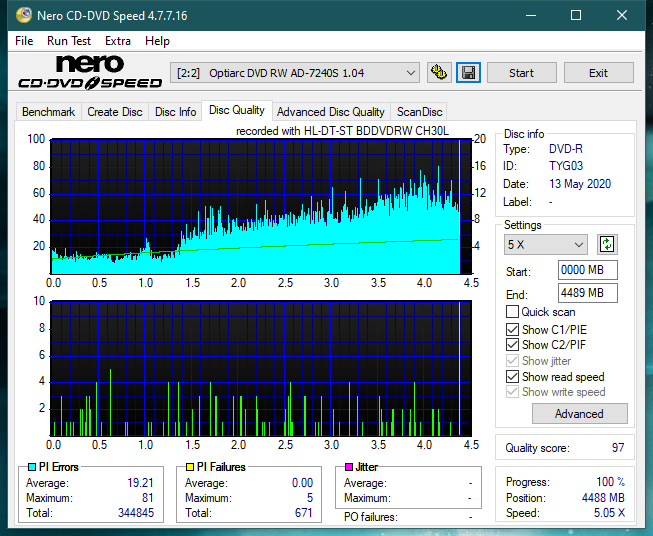Click the Nero CD-DVD Speed logo
Image resolution: width=653 pixels, height=536 pixels.
[x=90, y=72]
